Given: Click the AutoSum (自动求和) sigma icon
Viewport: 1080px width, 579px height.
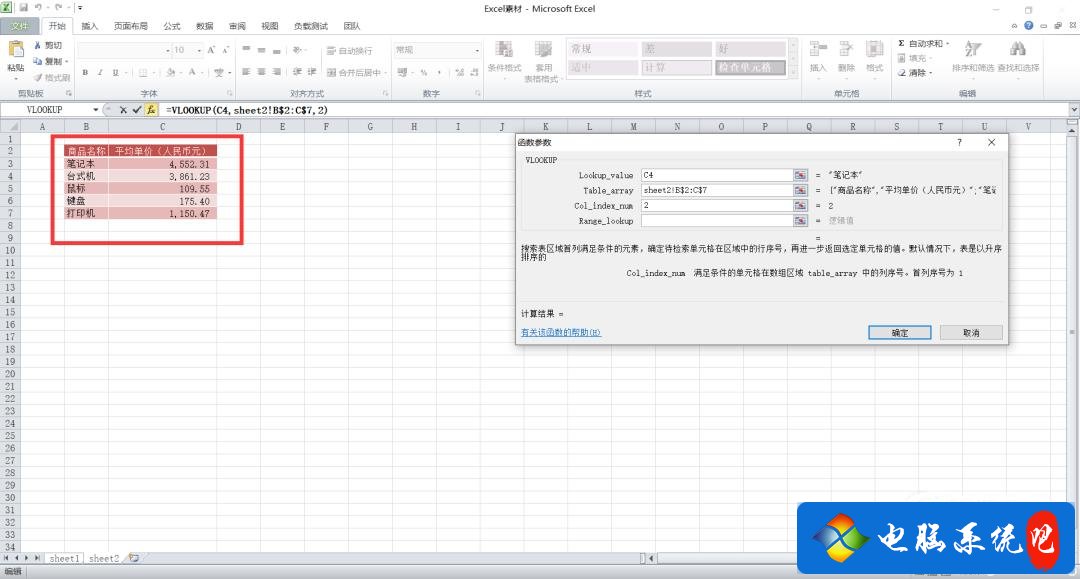Looking at the screenshot, I should (902, 43).
